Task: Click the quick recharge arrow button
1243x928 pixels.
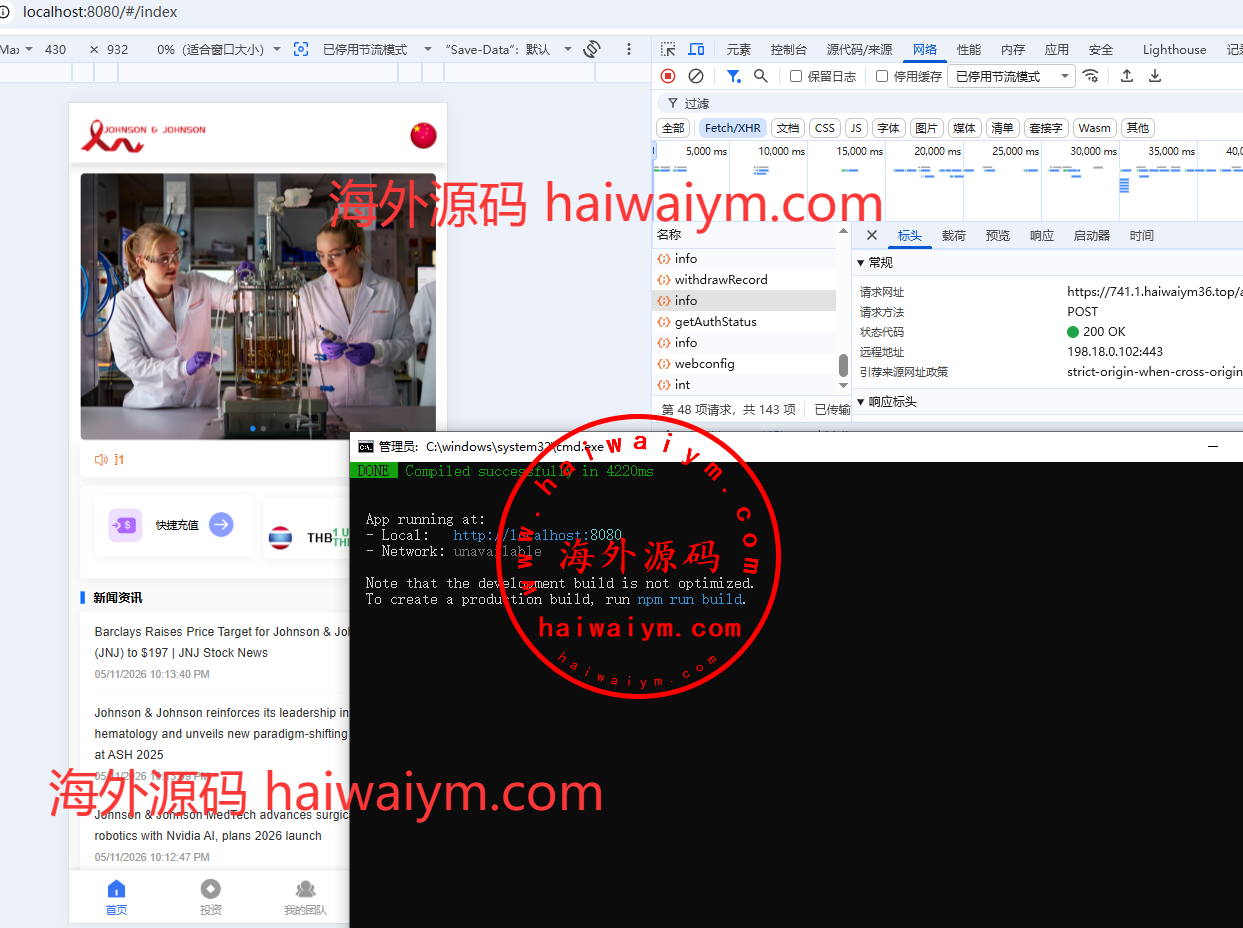Action: tap(222, 524)
